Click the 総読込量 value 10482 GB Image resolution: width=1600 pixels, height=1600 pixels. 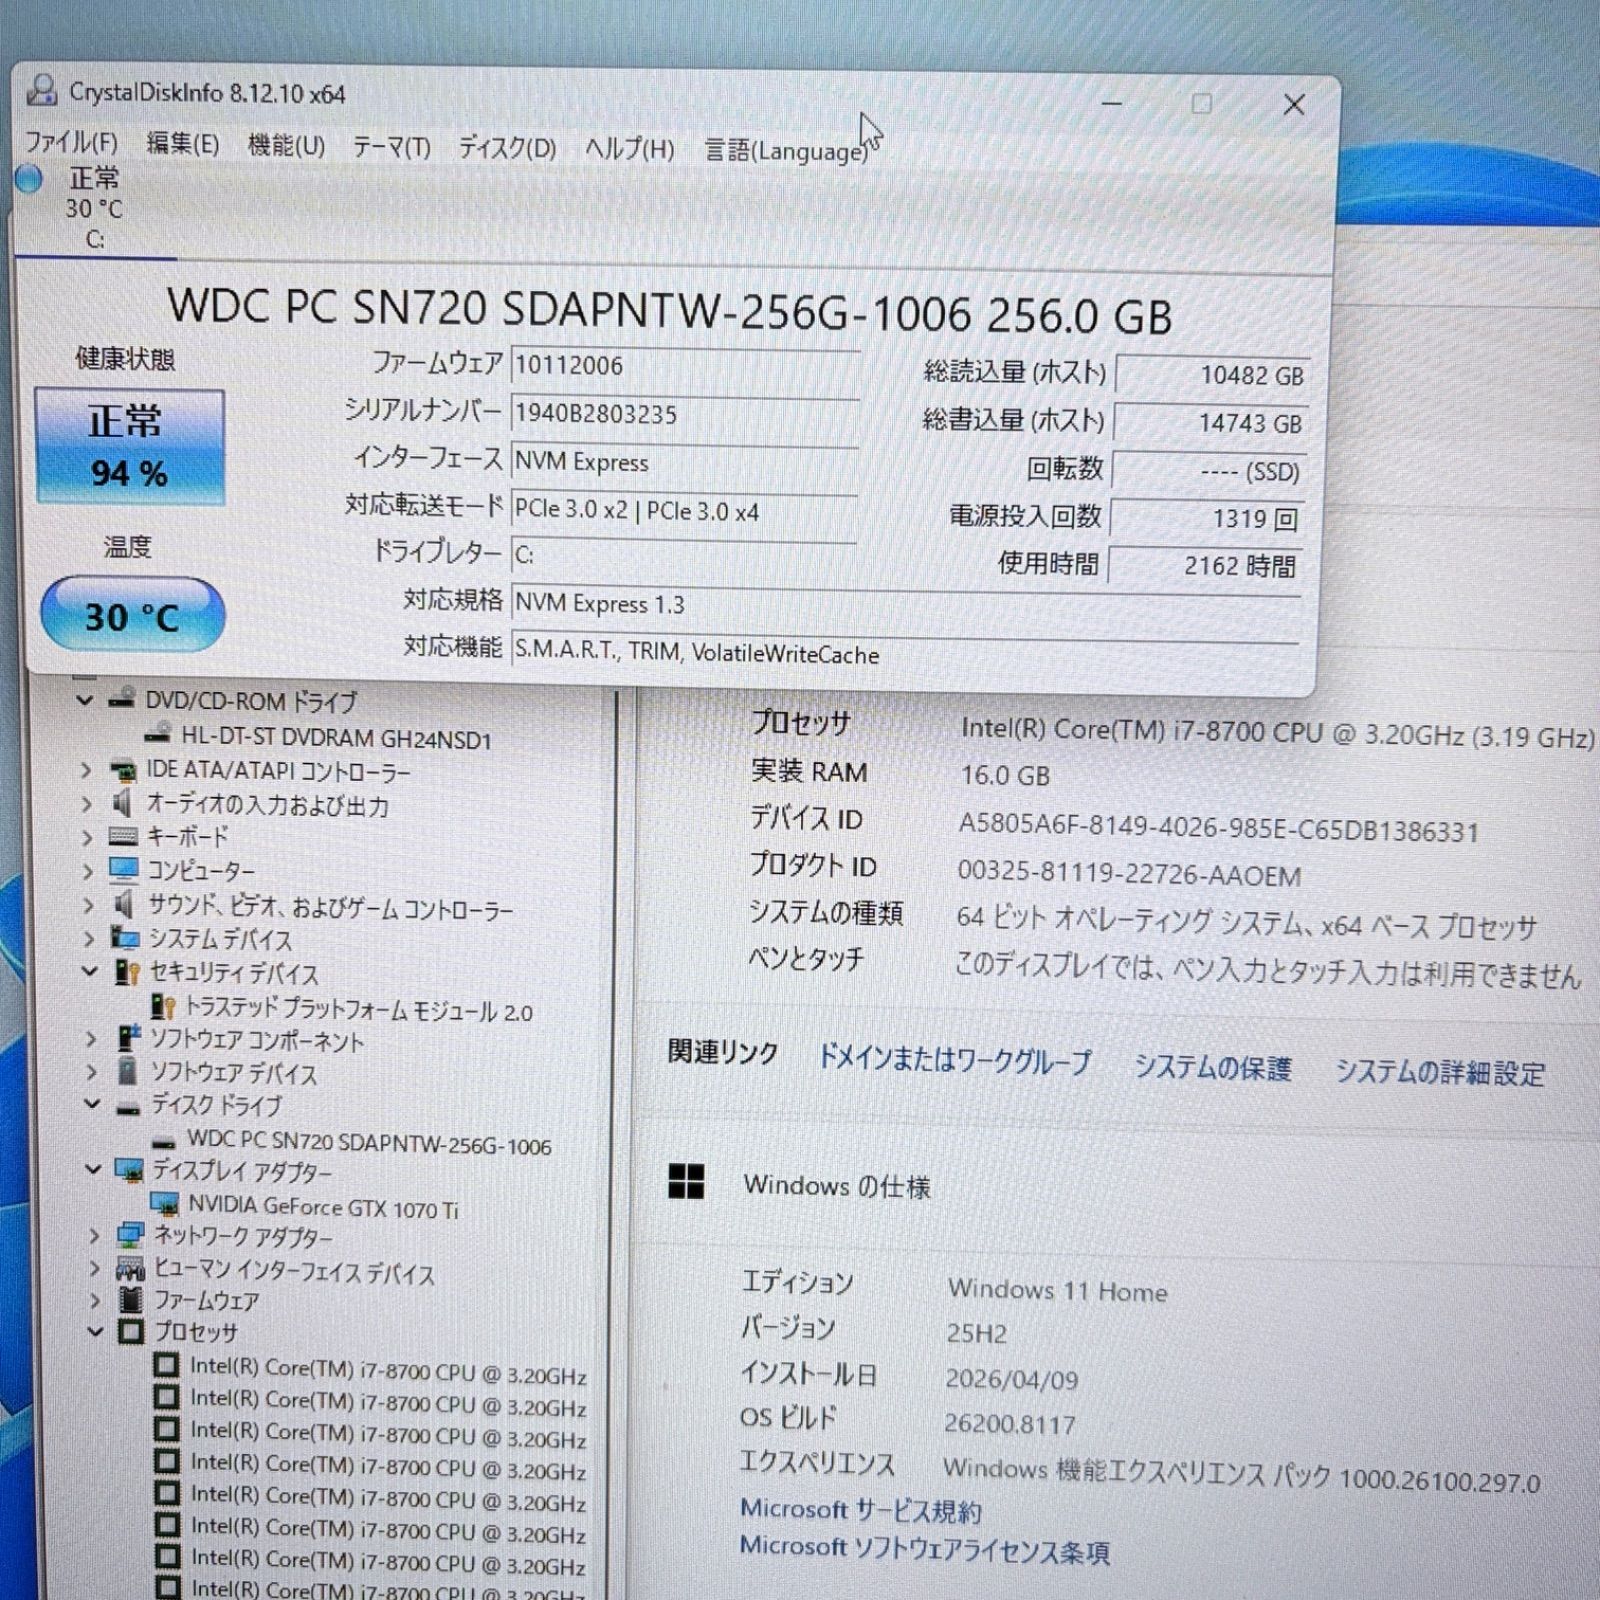(x=1212, y=375)
